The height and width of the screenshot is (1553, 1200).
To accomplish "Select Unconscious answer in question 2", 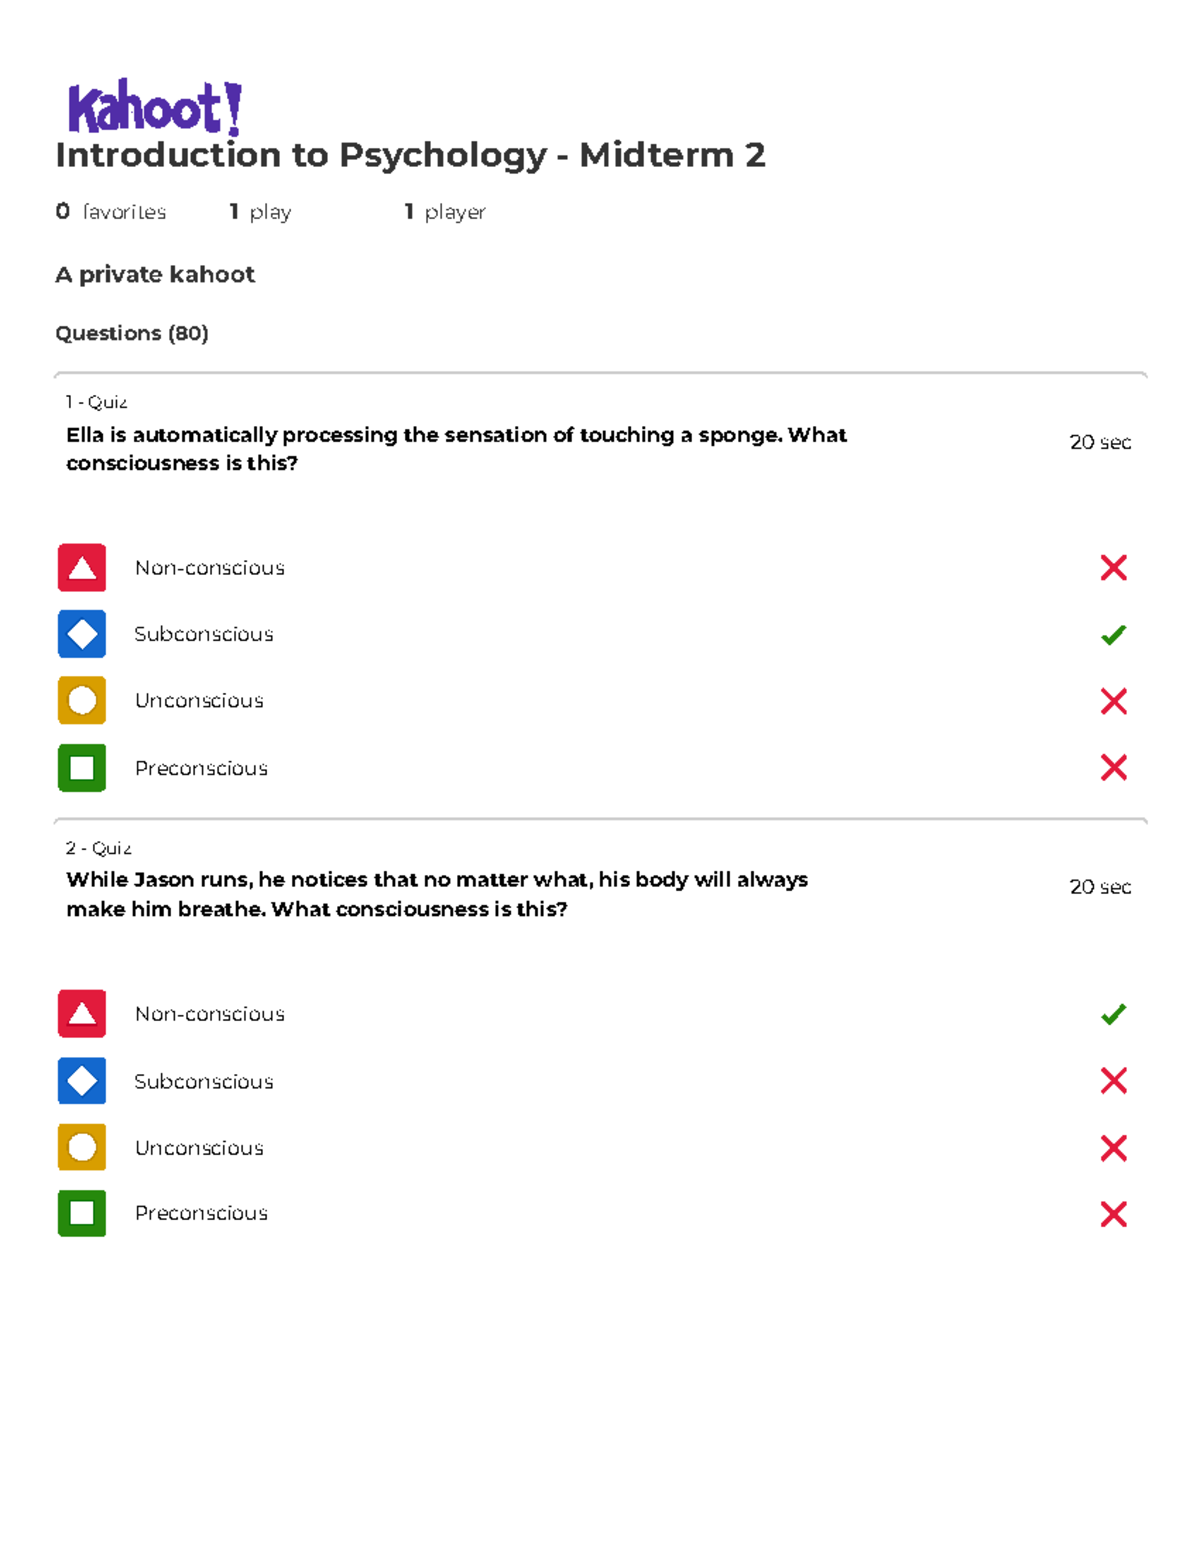I will 199,1148.
